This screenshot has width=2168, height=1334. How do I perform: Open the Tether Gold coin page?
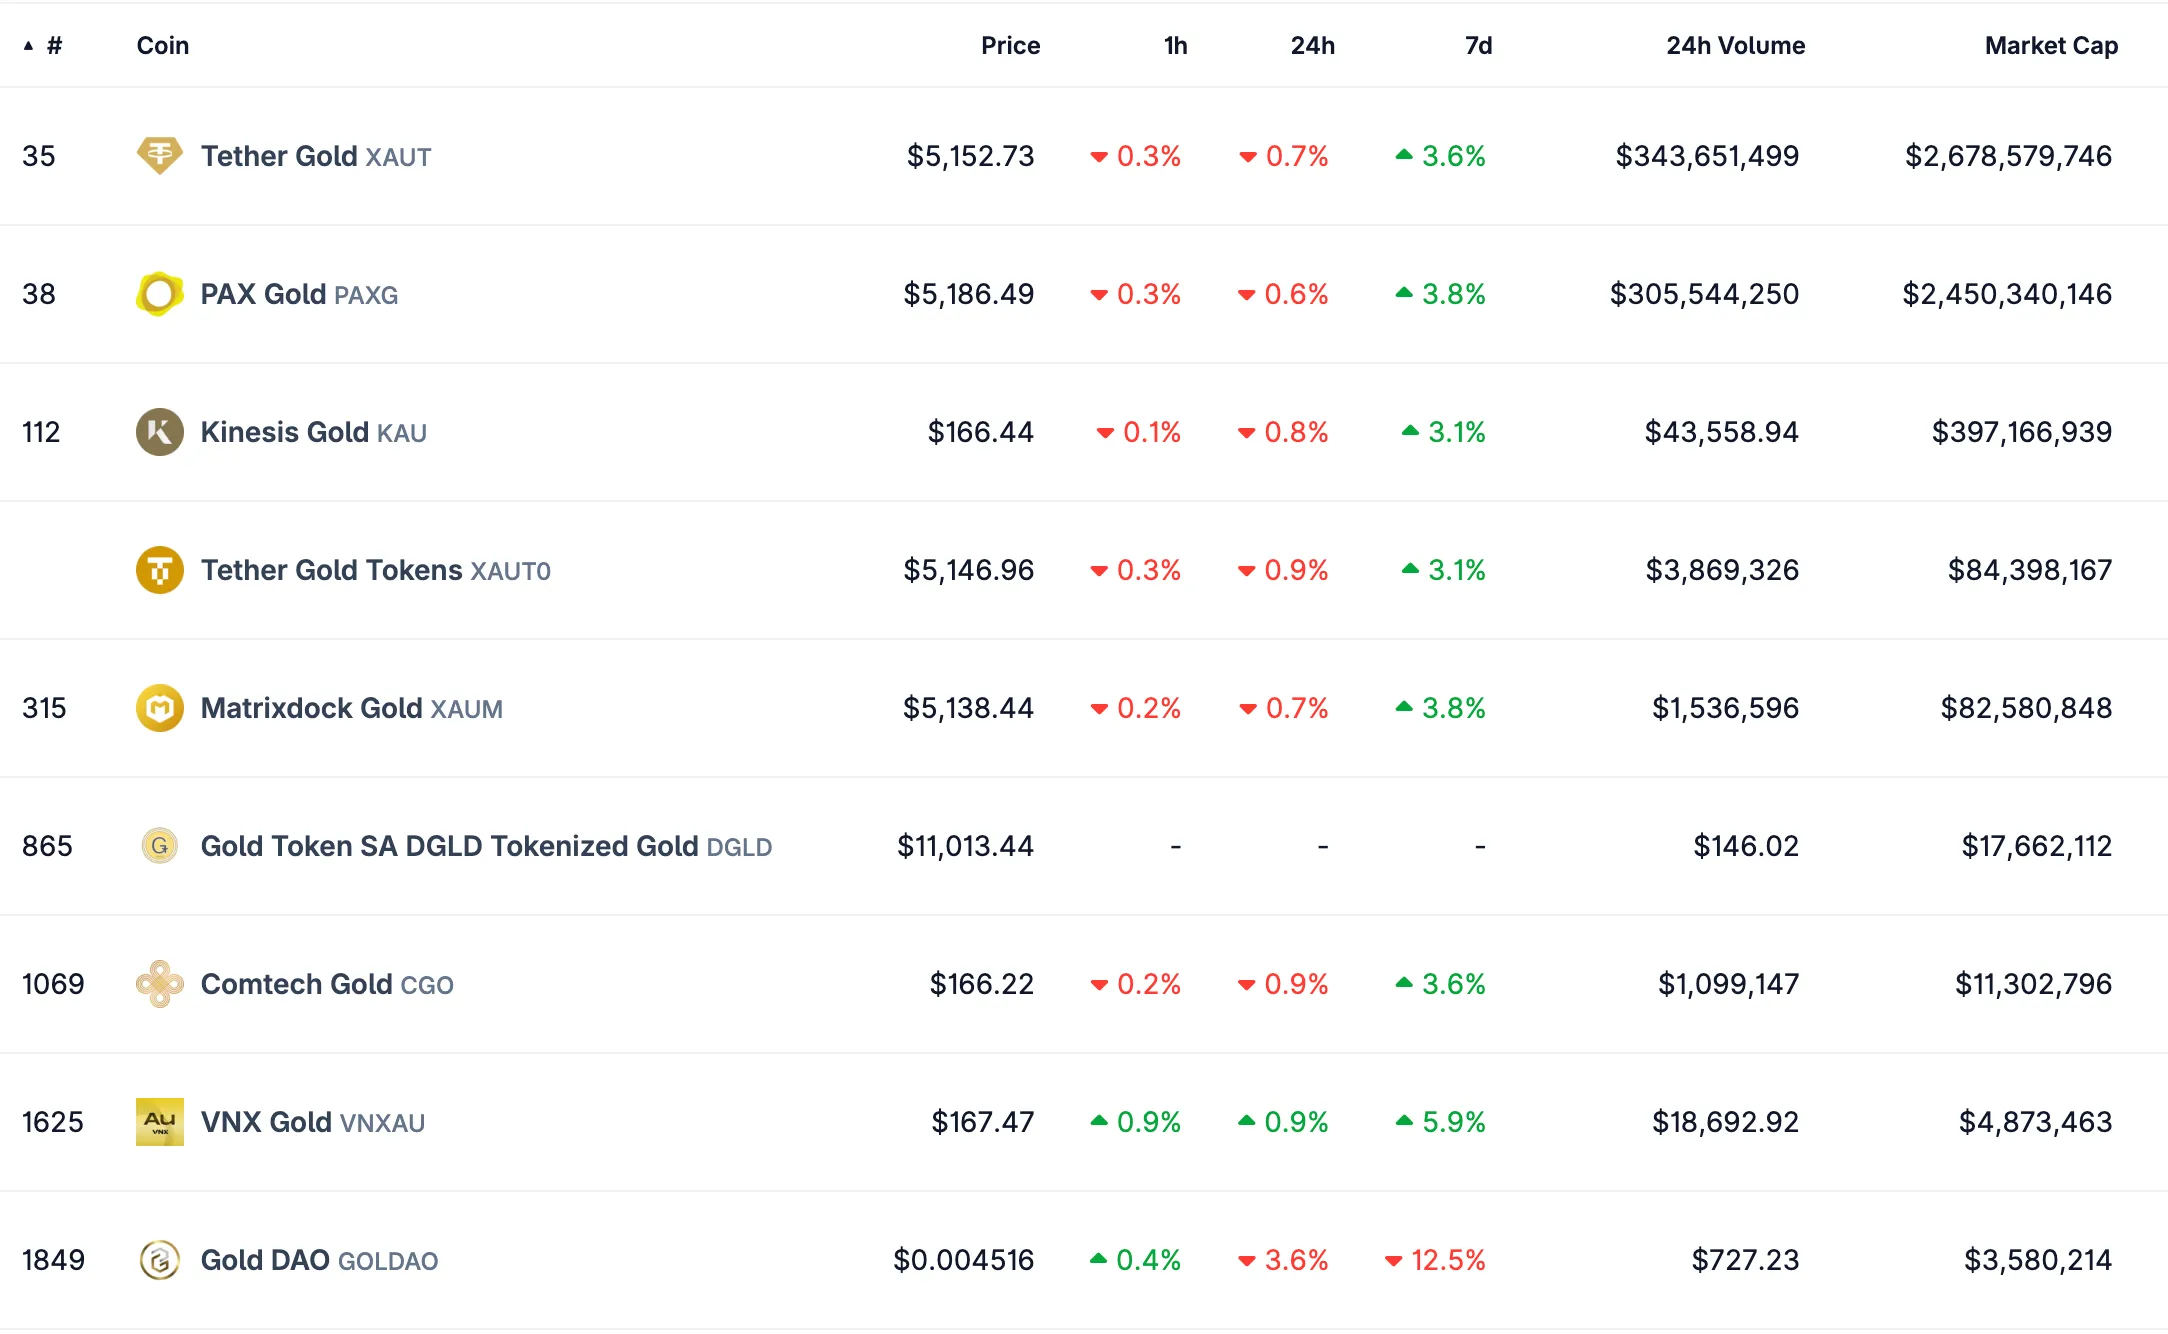[x=280, y=156]
